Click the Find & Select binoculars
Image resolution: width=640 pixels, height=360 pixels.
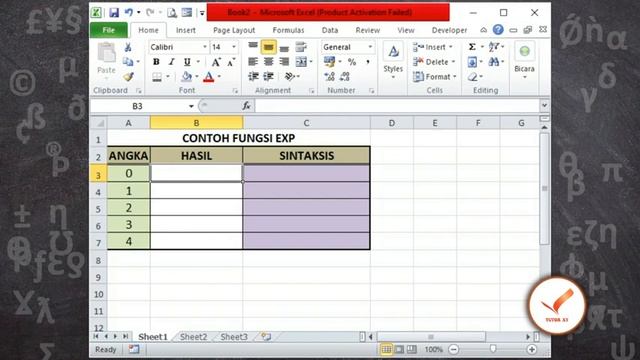point(494,62)
